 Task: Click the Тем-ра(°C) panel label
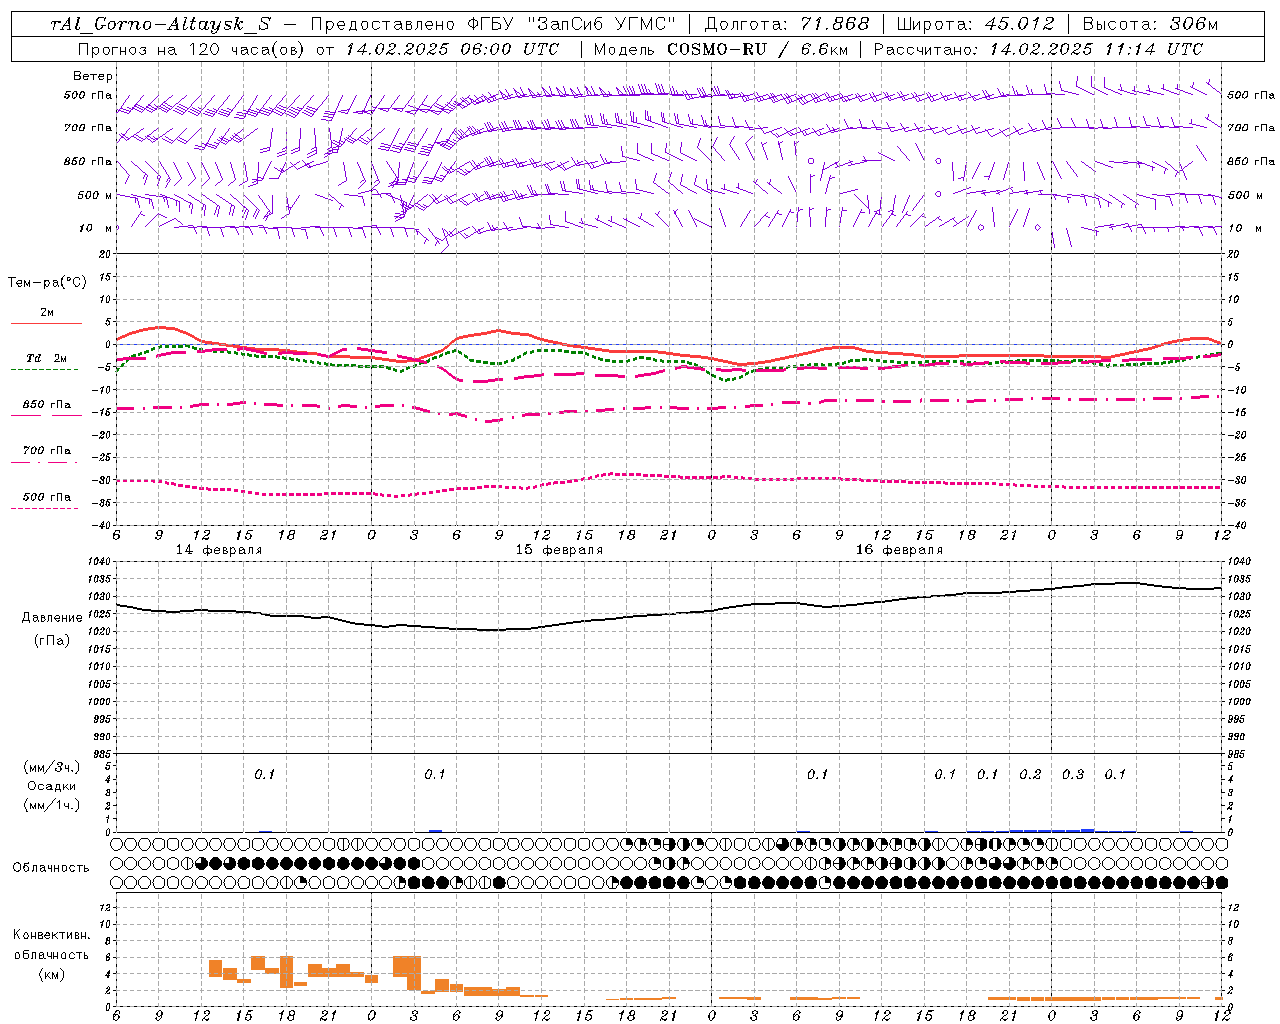pos(47,283)
